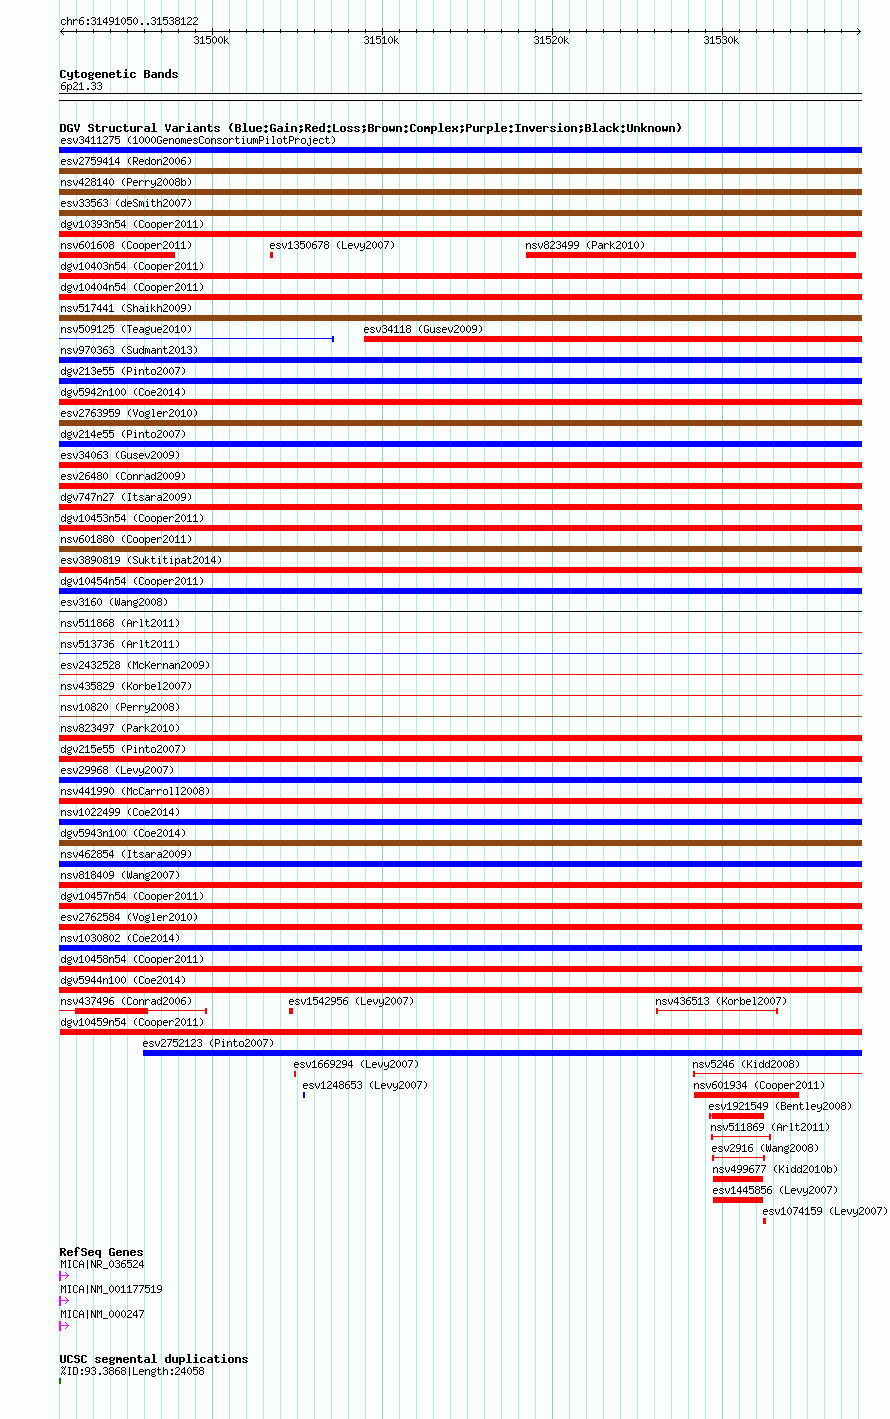Screen dimensions: 890x1419
Task: Select nsv1022499 (Coe2014) label
Action: (x=120, y=812)
